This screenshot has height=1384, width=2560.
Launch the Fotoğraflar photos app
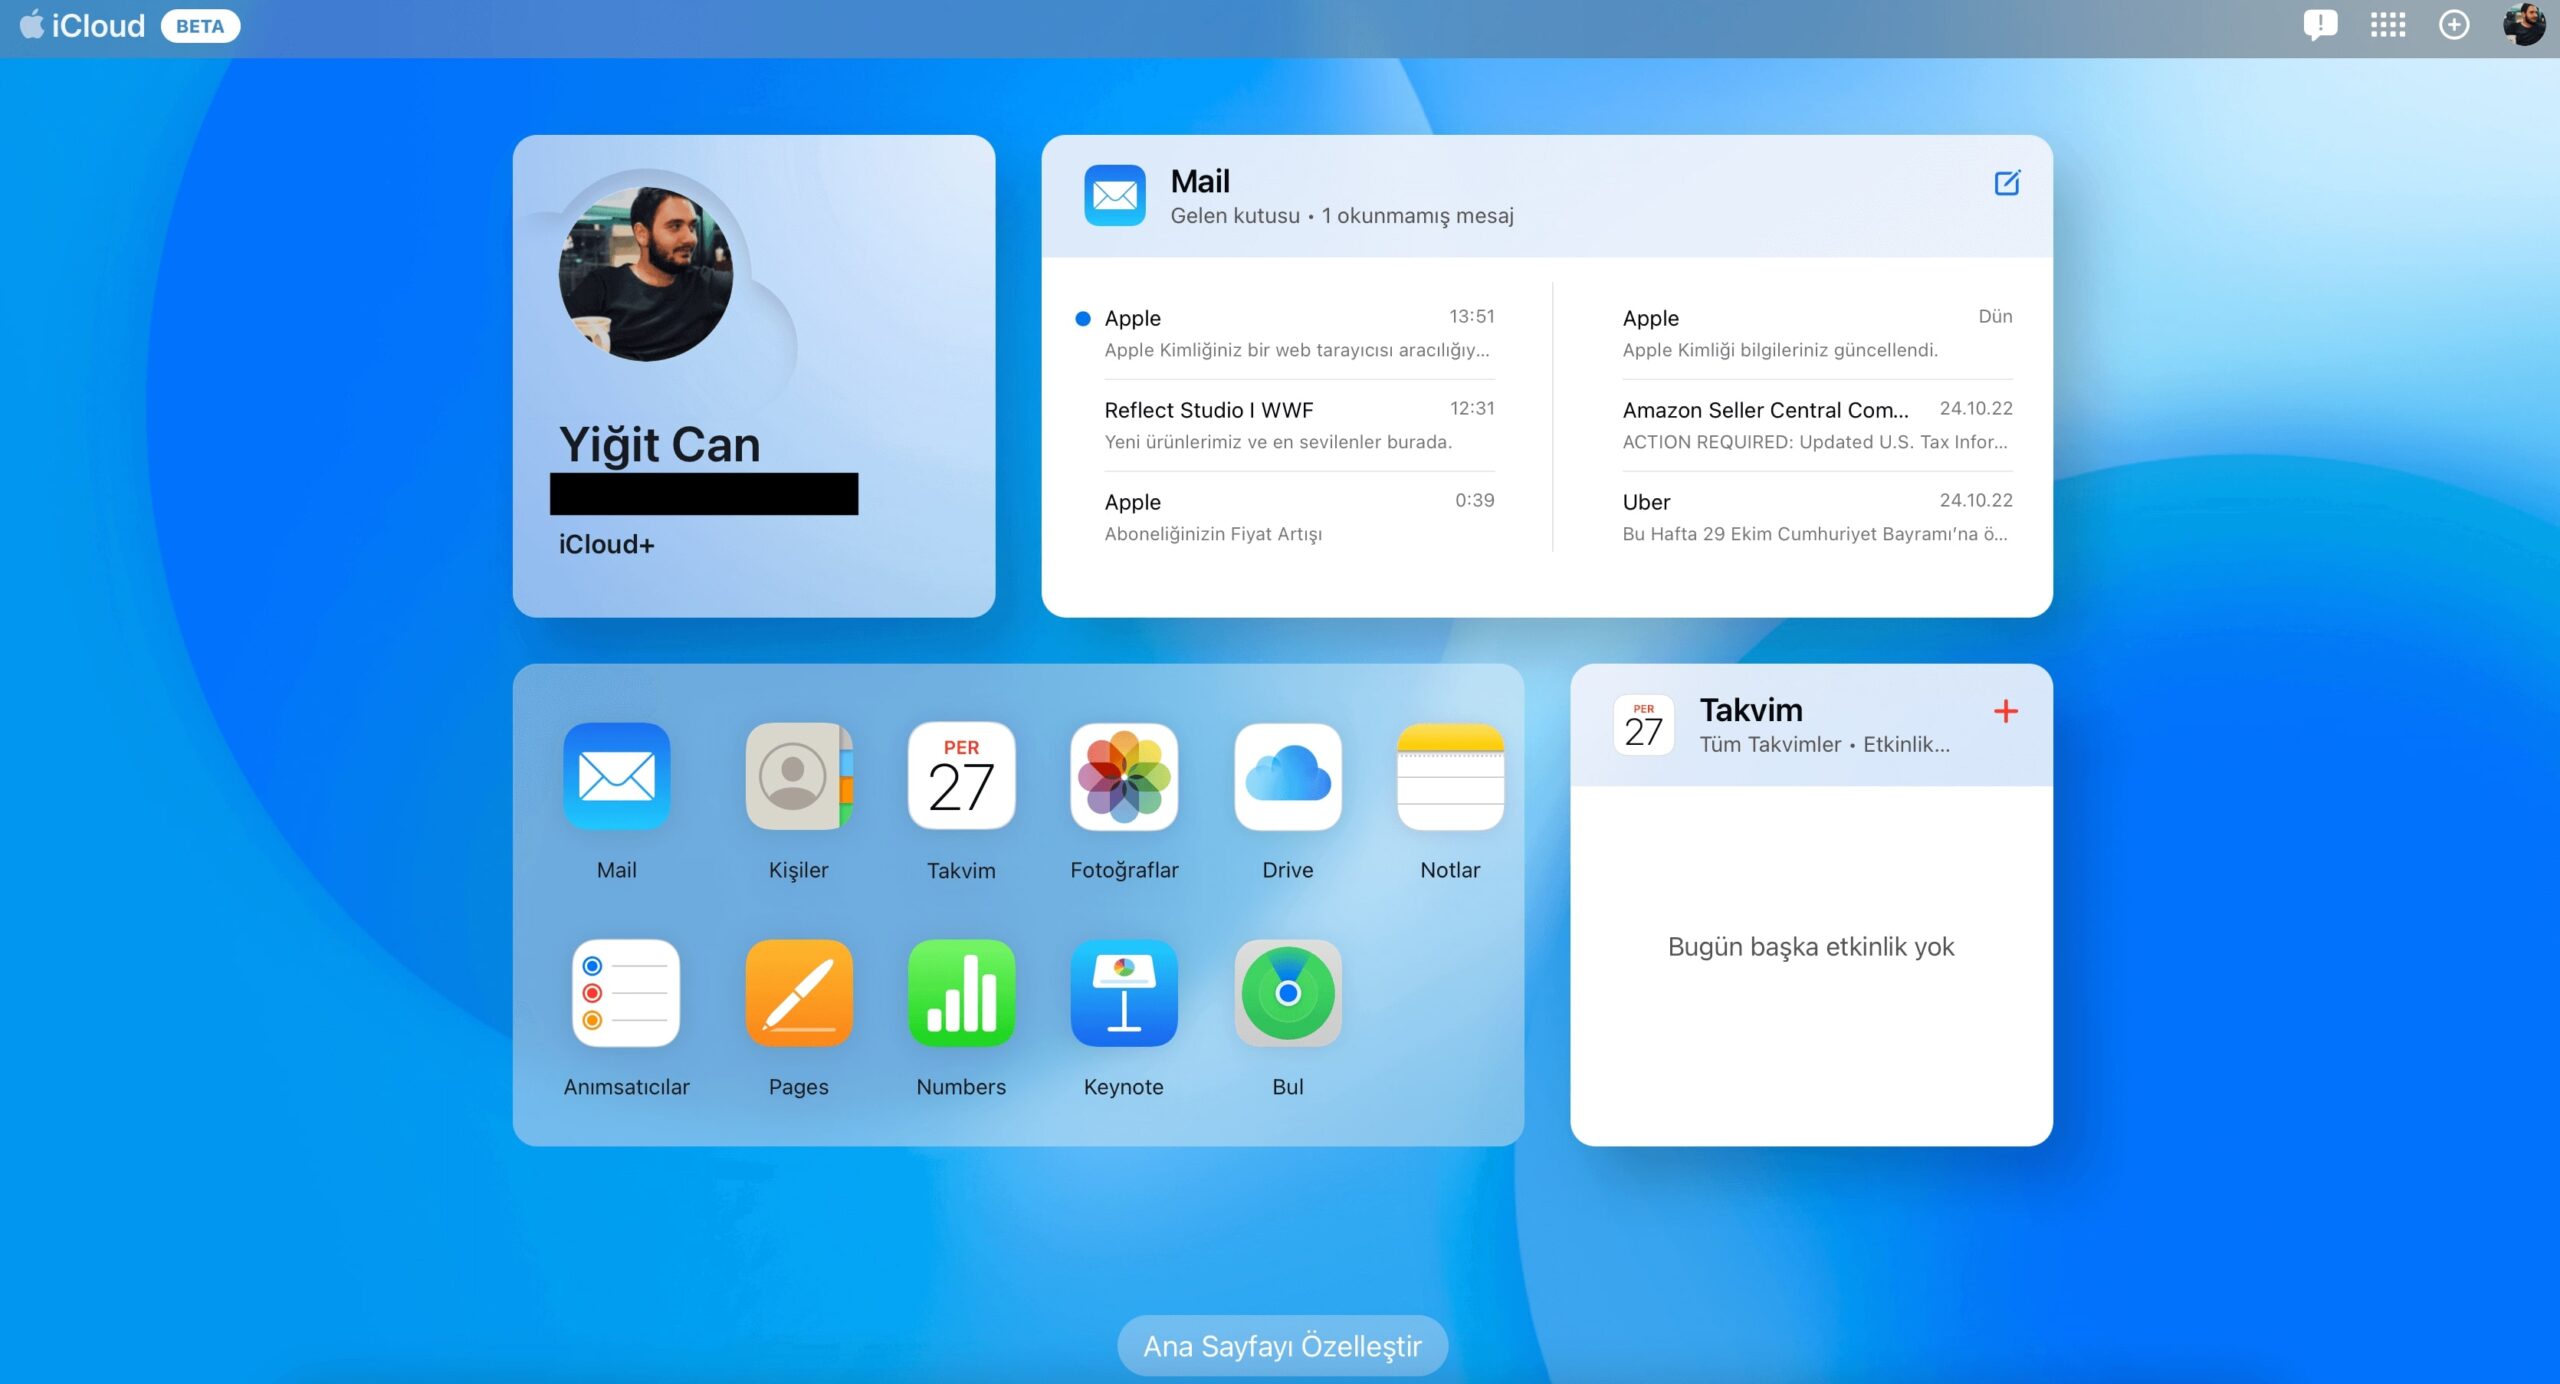1123,777
